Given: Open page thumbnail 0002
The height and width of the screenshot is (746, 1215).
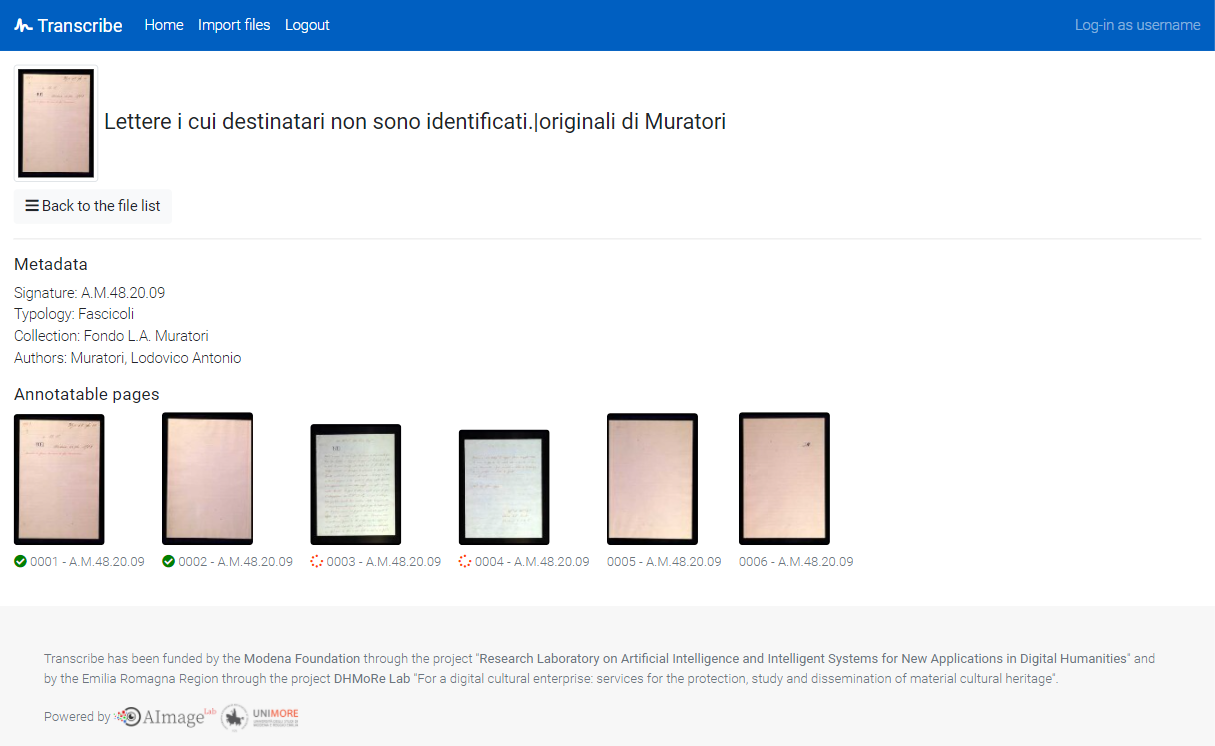Looking at the screenshot, I should (207, 478).
